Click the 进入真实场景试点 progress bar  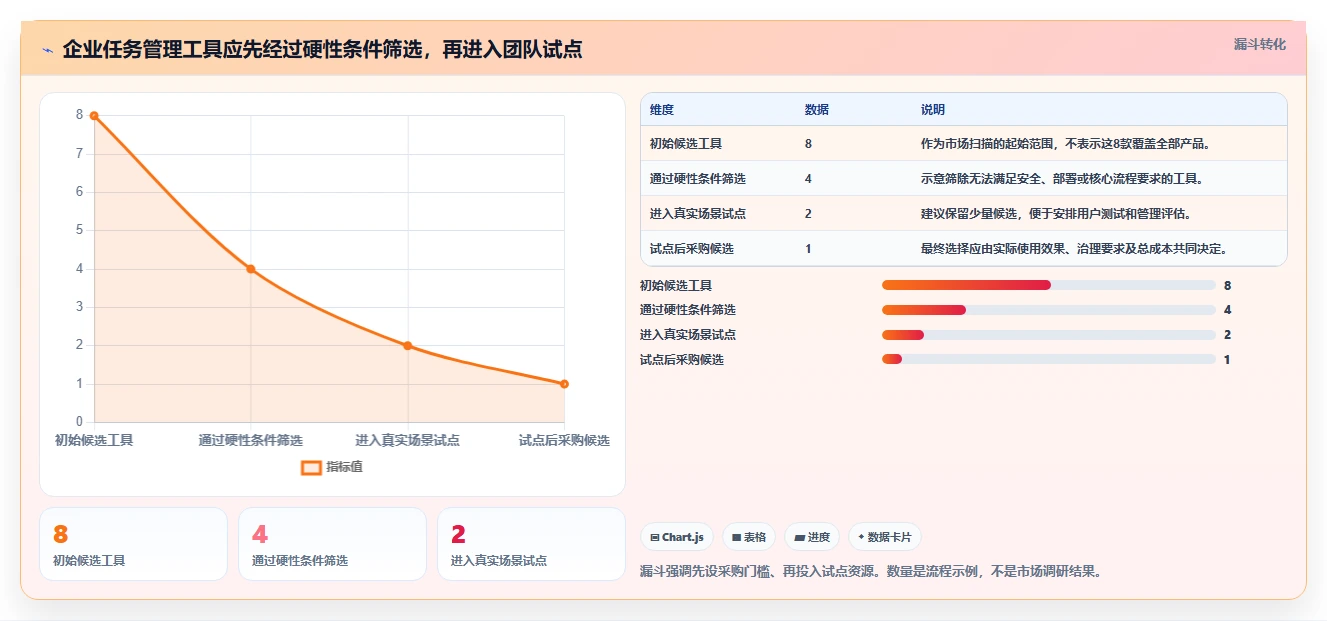tap(1049, 335)
